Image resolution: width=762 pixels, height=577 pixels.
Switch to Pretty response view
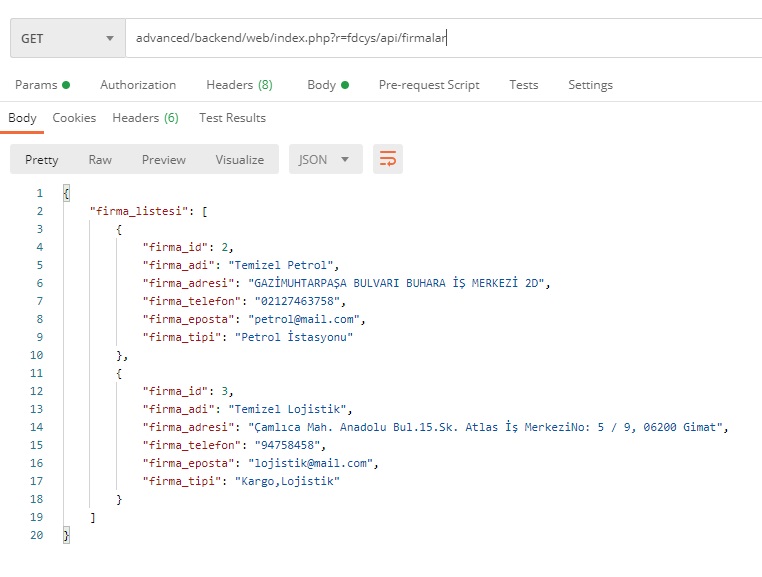point(42,159)
